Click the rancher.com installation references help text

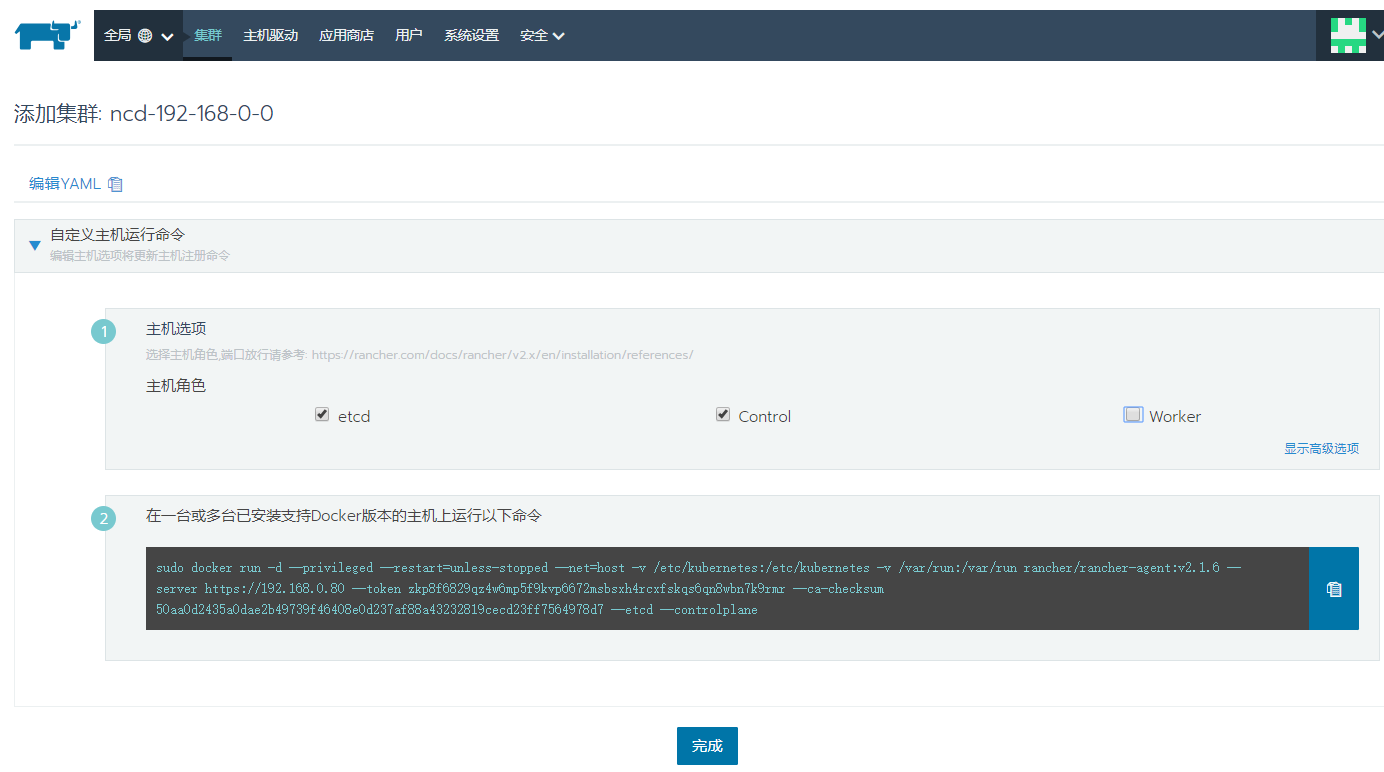pyautogui.click(x=419, y=355)
